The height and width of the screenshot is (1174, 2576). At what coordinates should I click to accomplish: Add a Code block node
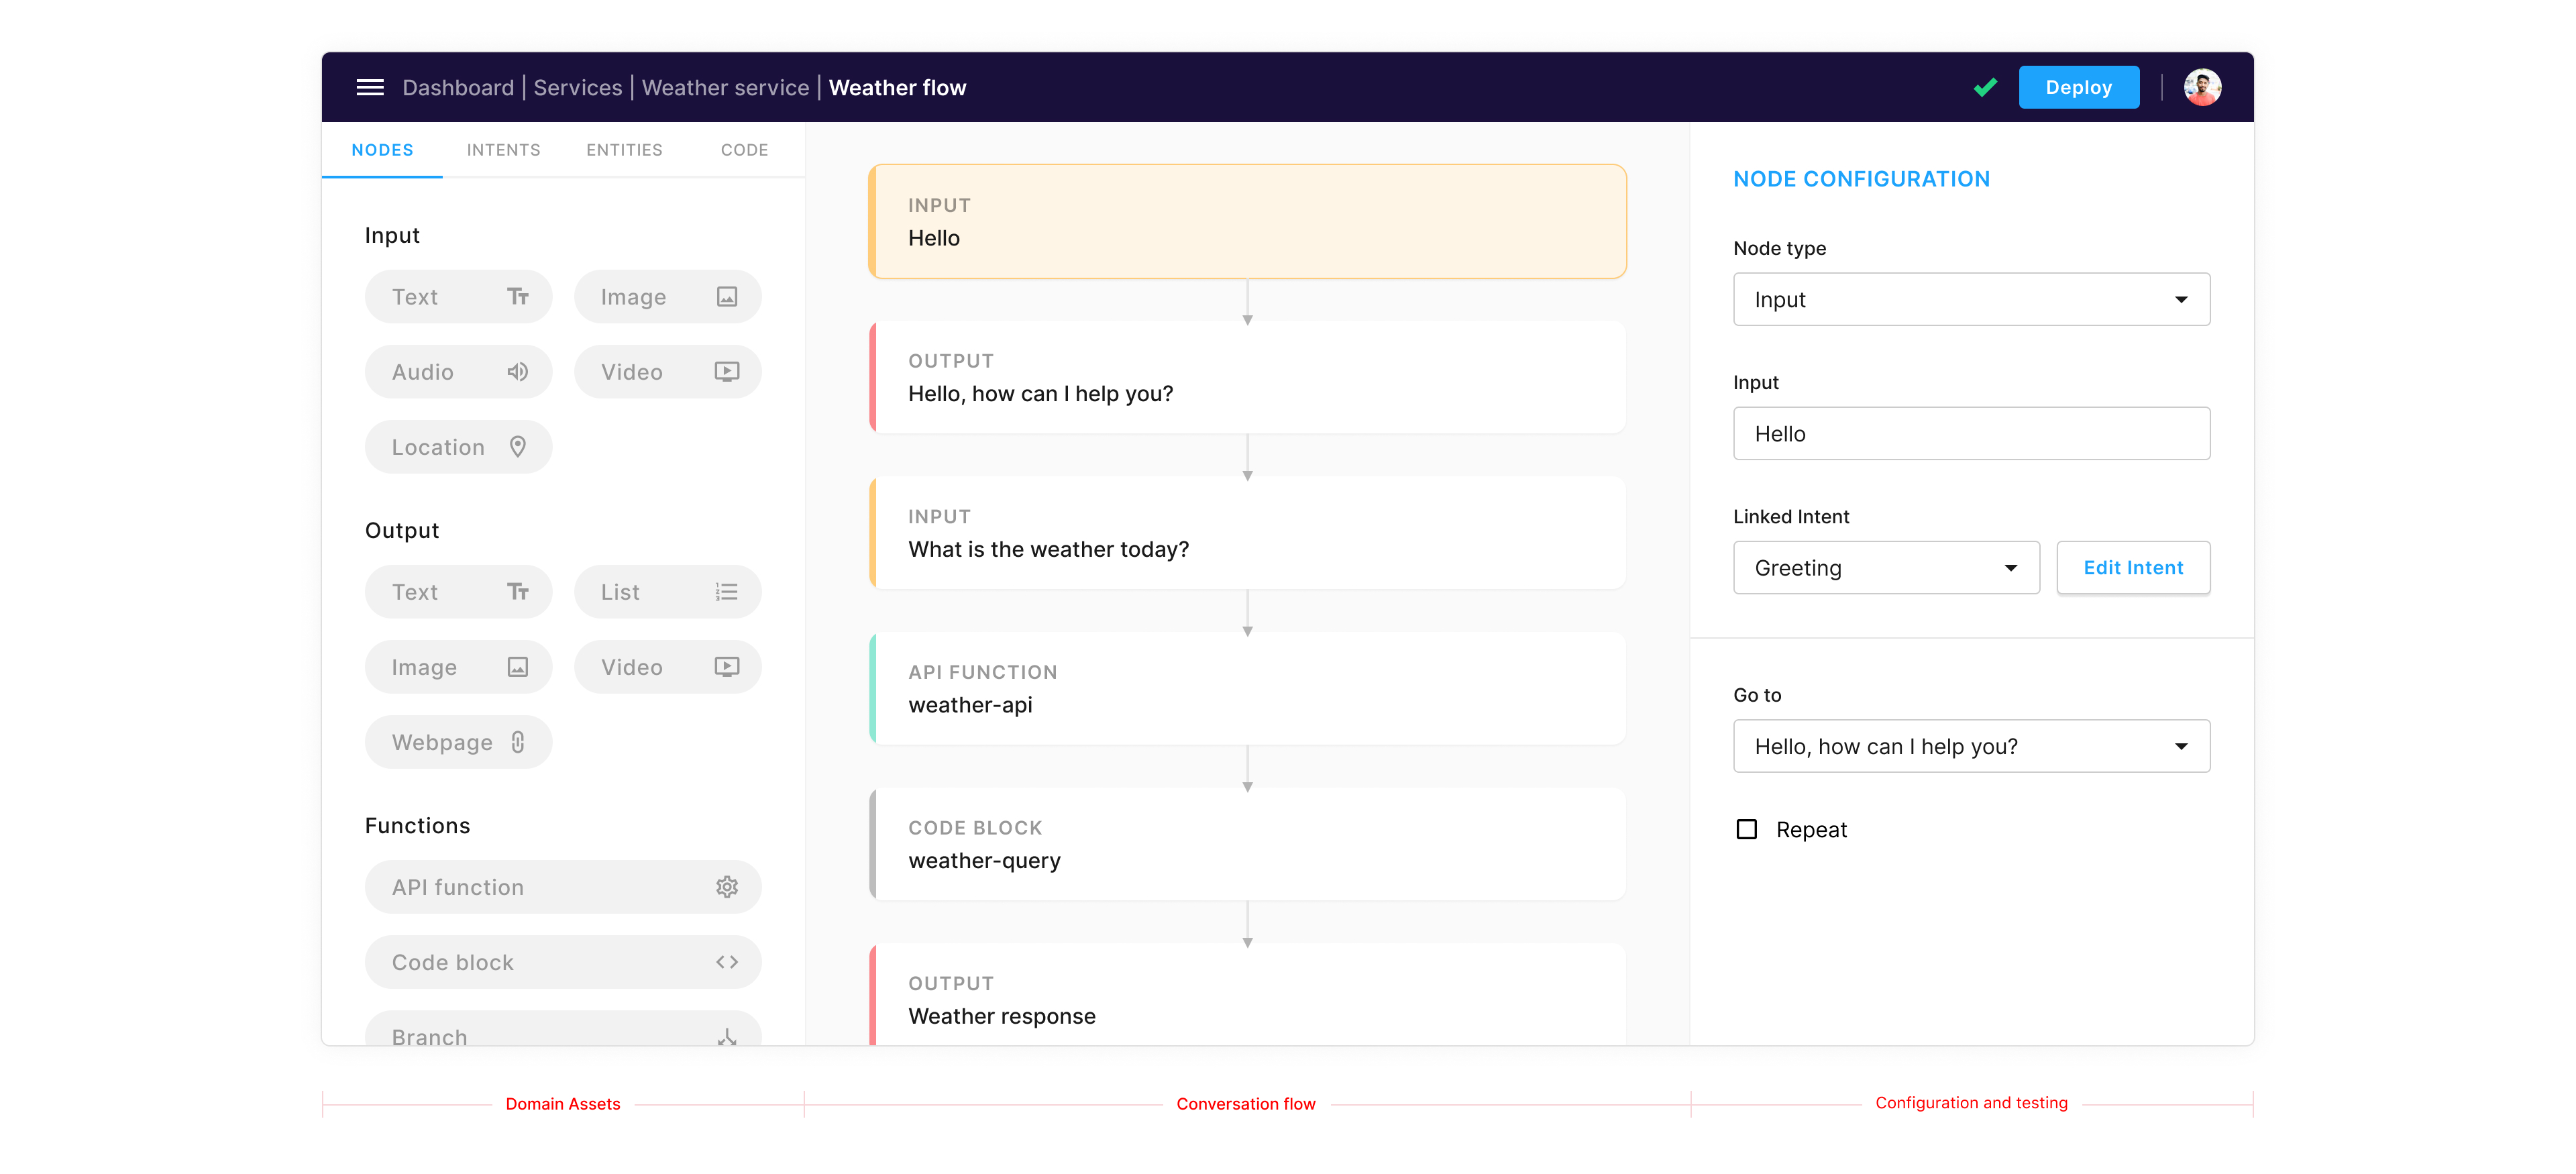click(x=563, y=962)
